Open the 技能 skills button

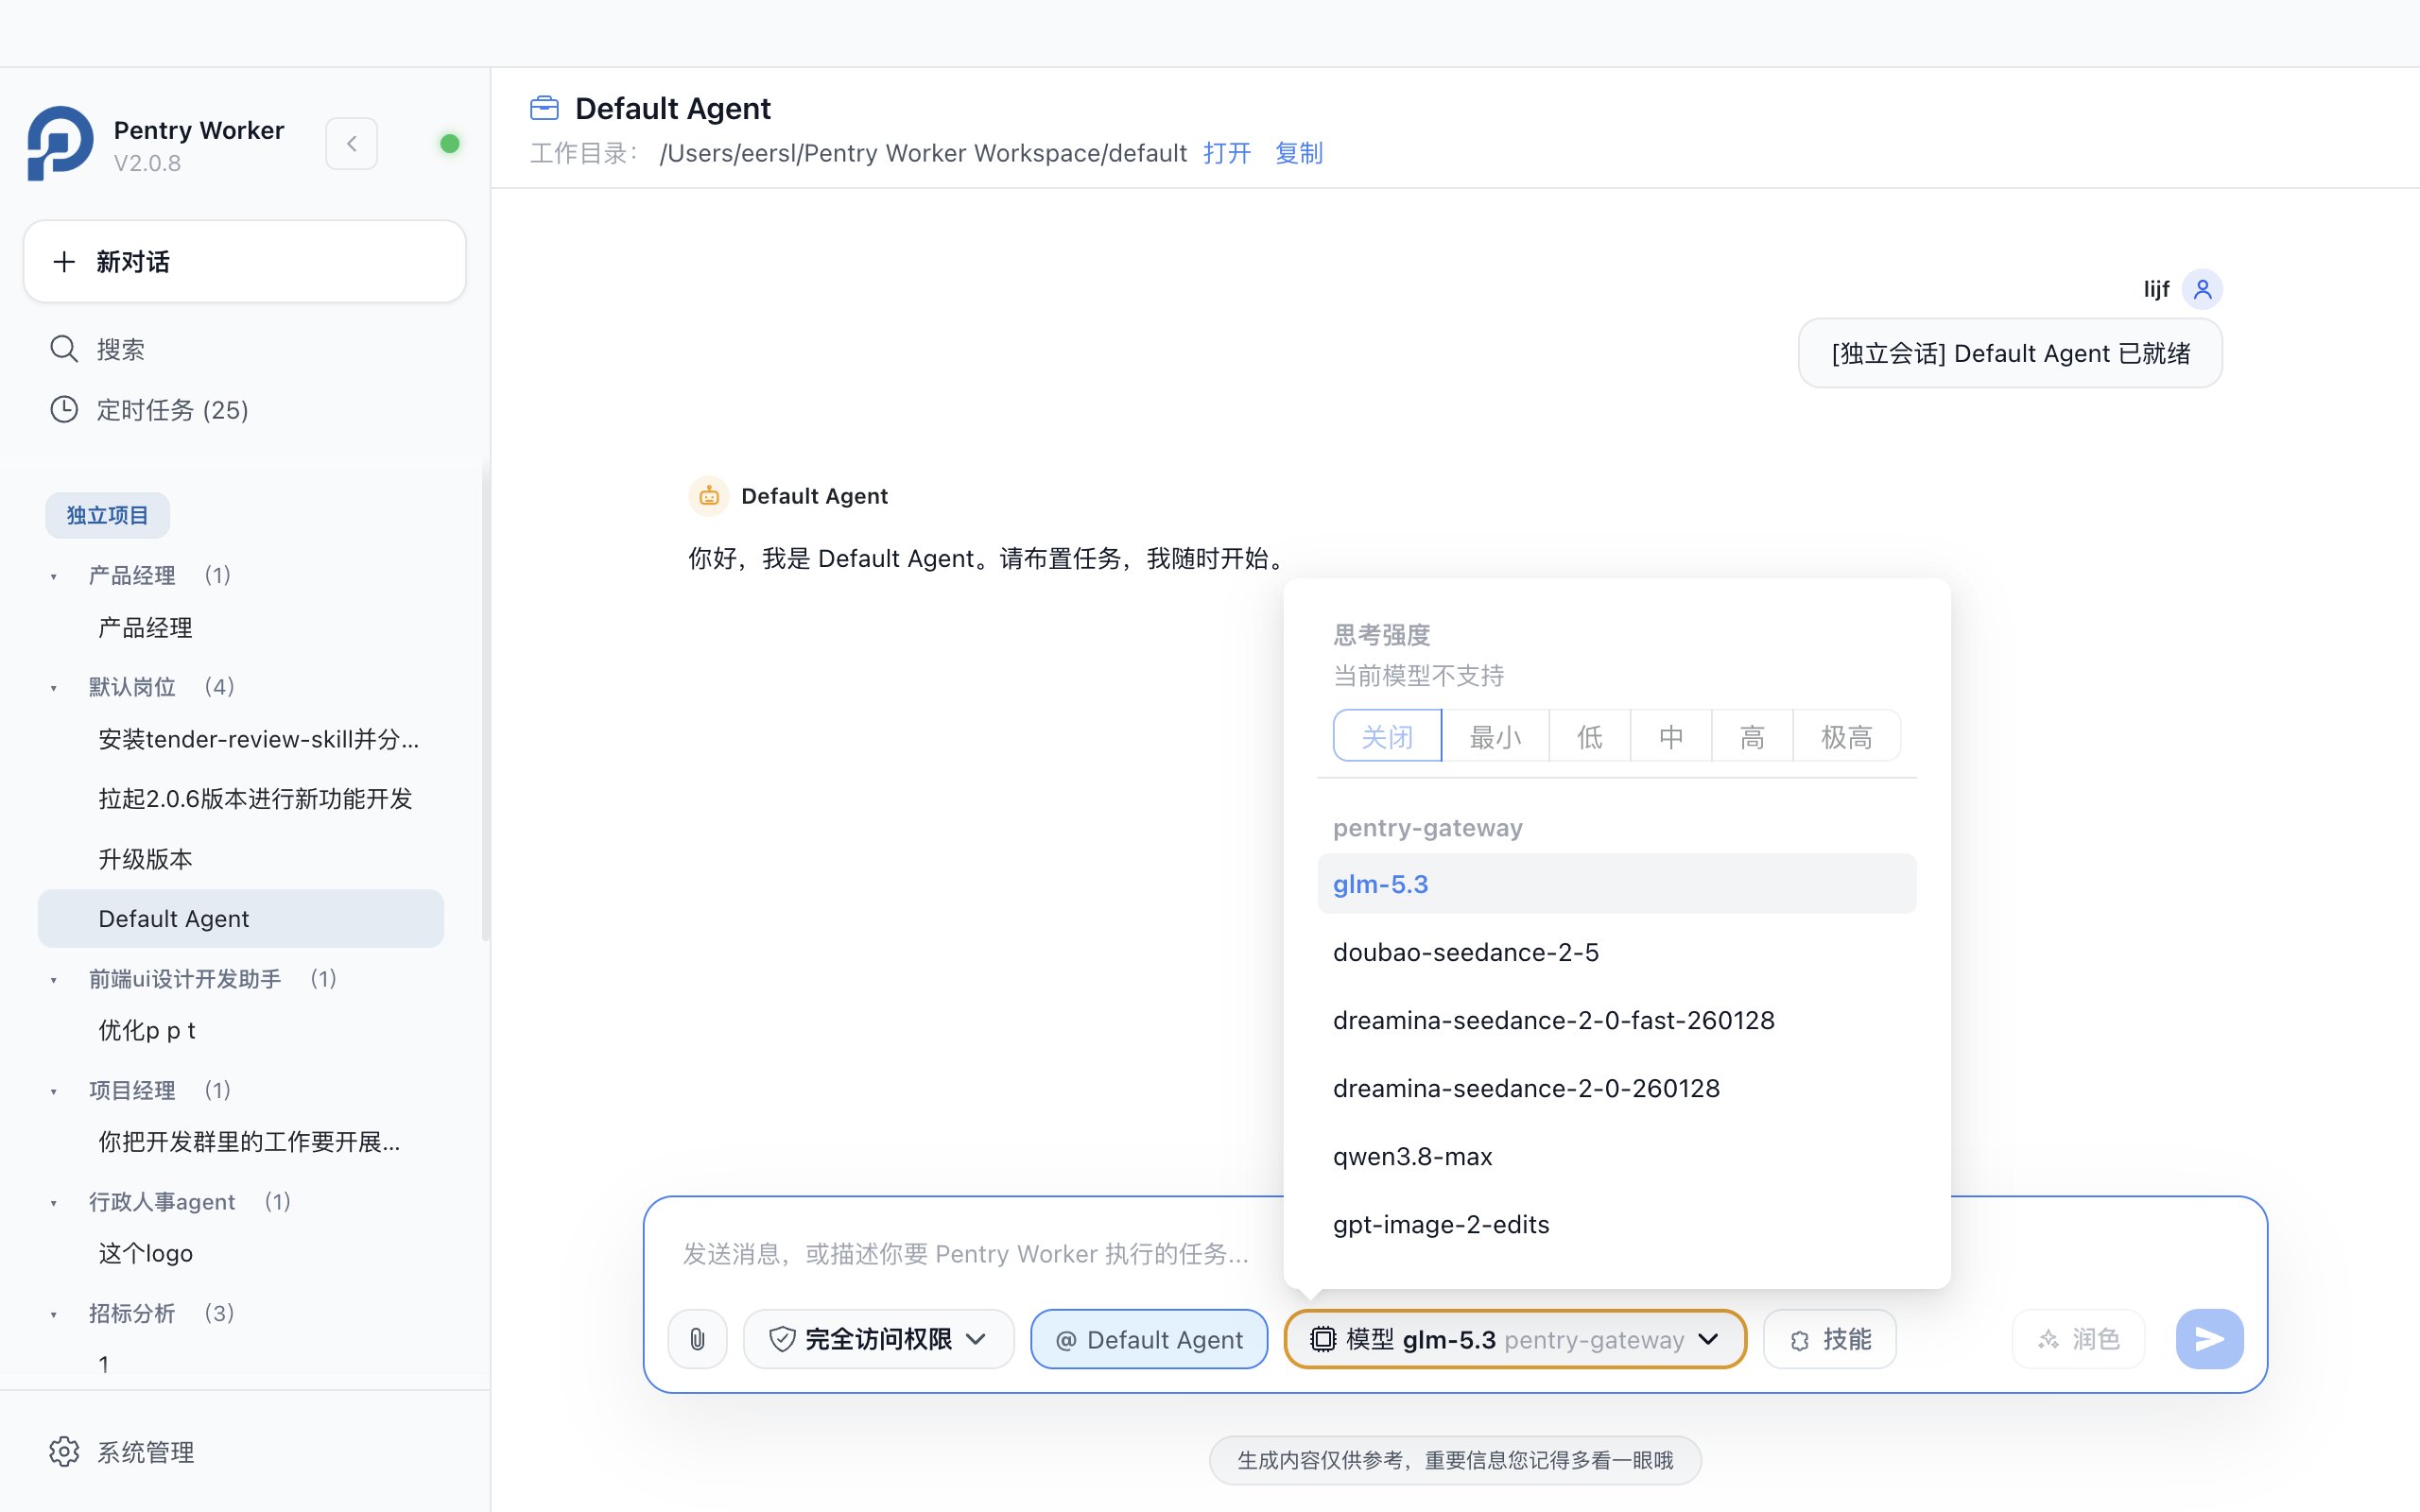pyautogui.click(x=1830, y=1339)
